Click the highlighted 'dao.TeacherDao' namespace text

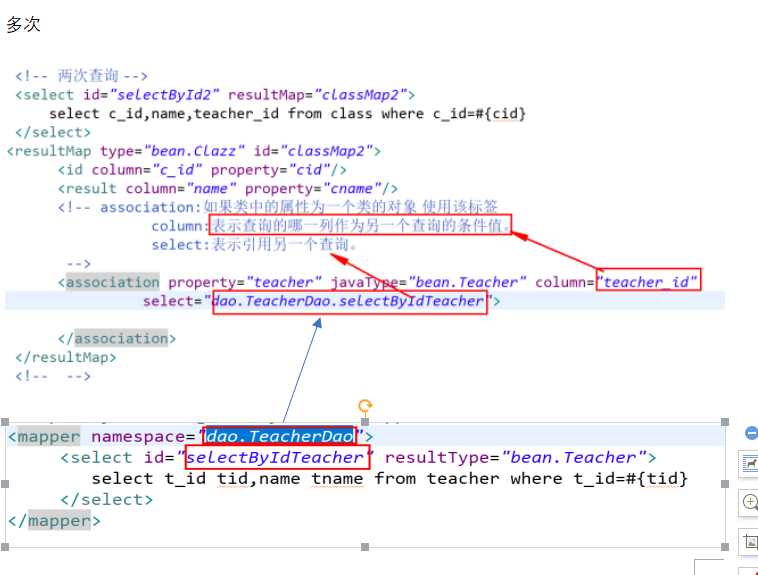coord(279,436)
